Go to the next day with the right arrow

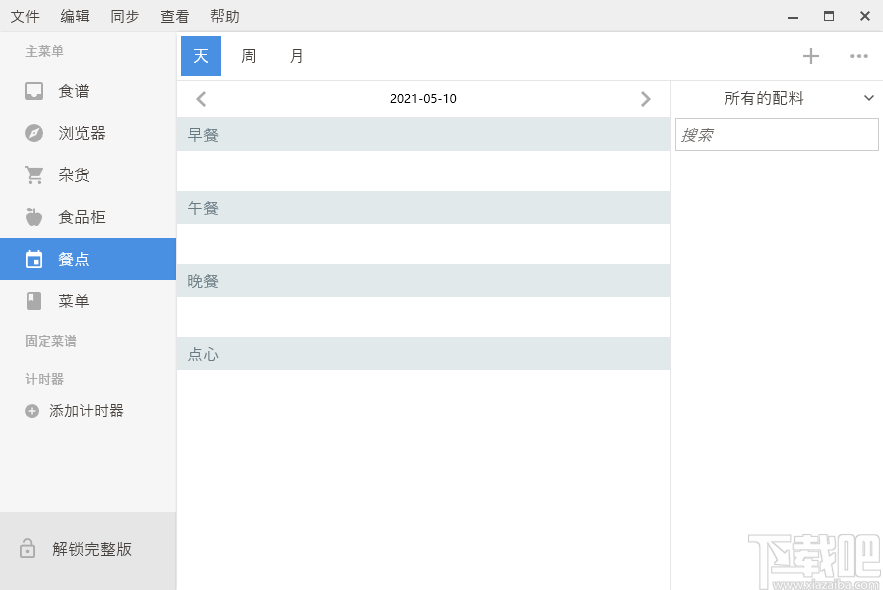pos(646,98)
